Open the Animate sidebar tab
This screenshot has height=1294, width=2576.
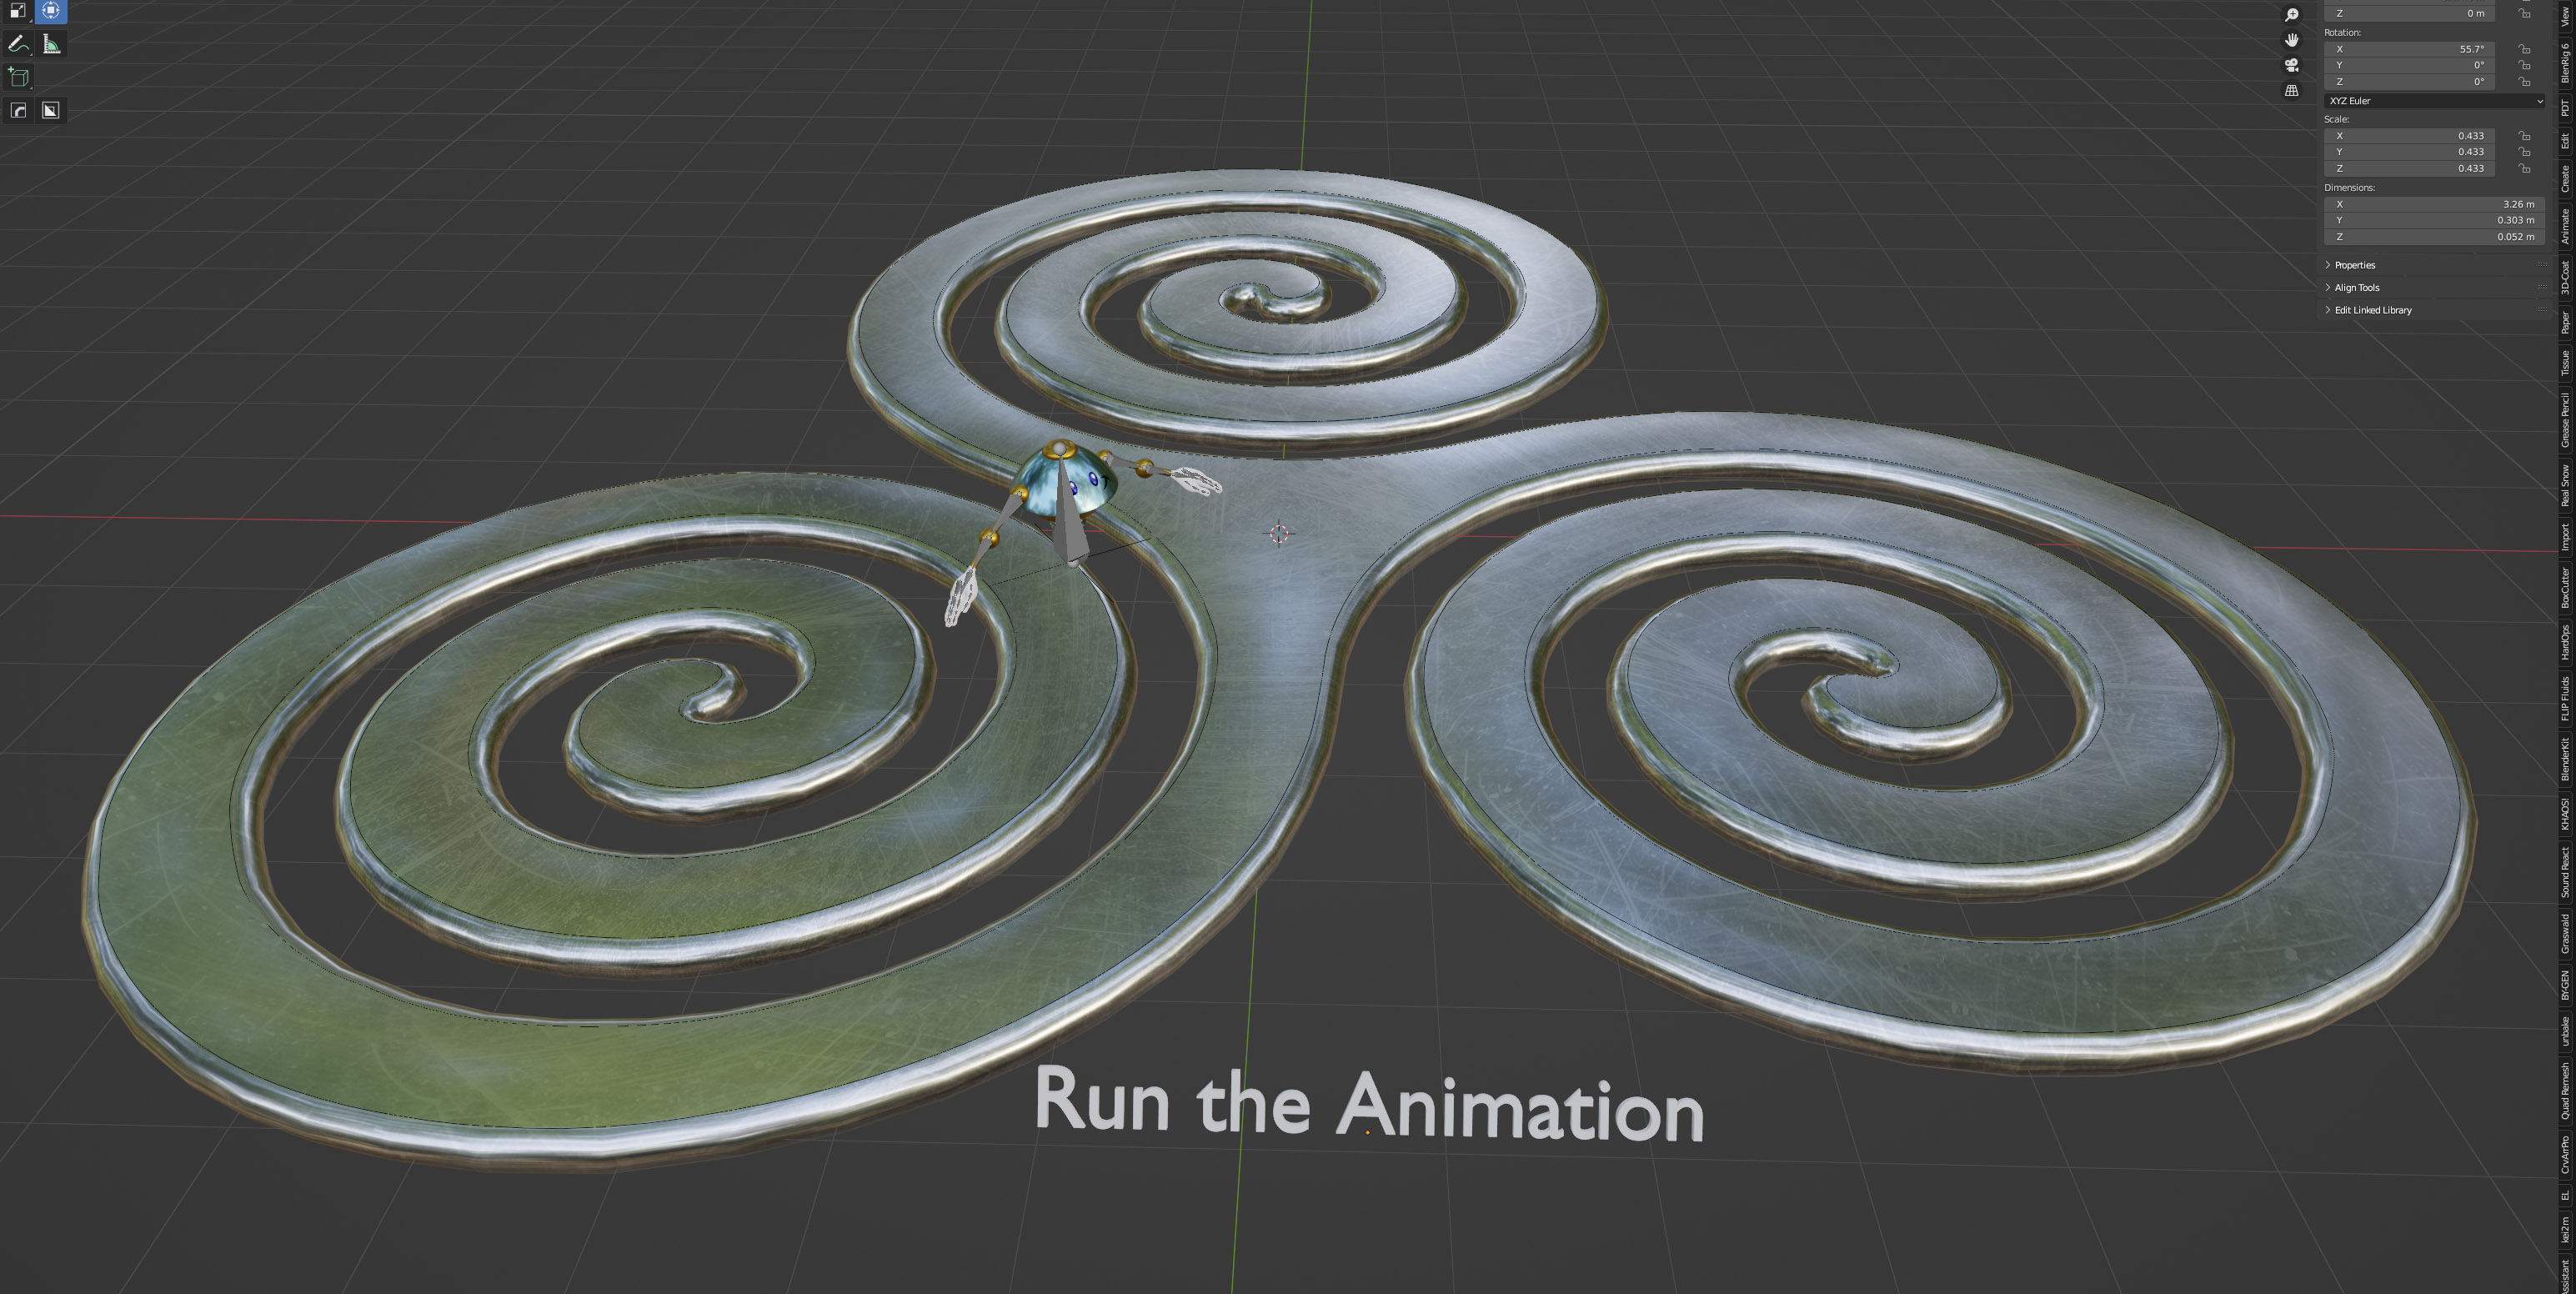[x=2566, y=226]
